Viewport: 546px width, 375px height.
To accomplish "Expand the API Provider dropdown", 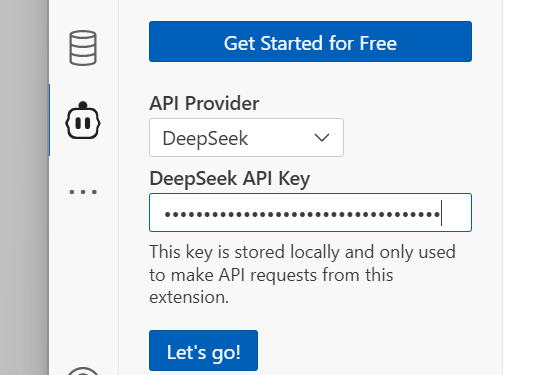I will click(x=246, y=138).
